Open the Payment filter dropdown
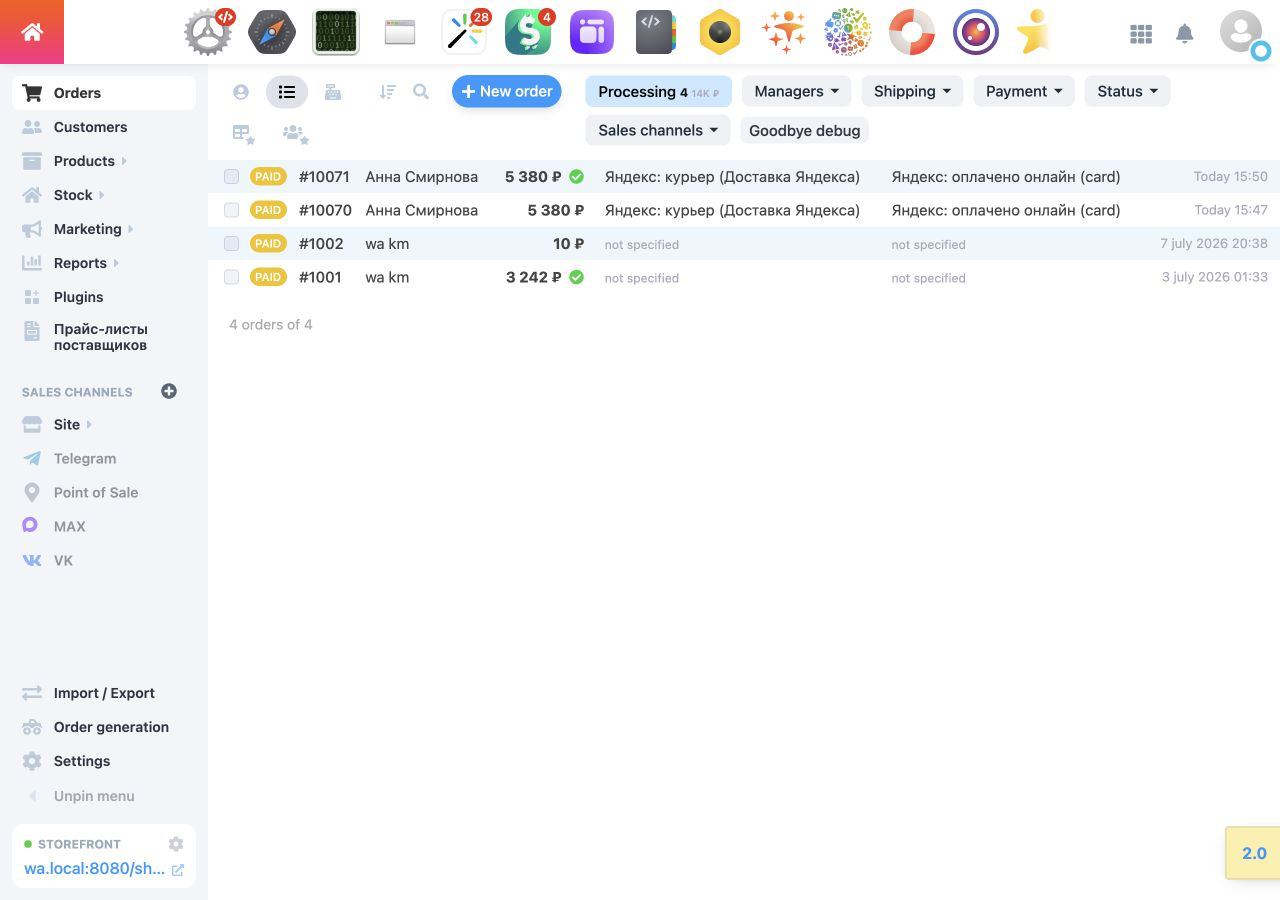The width and height of the screenshot is (1280, 900). point(1024,91)
